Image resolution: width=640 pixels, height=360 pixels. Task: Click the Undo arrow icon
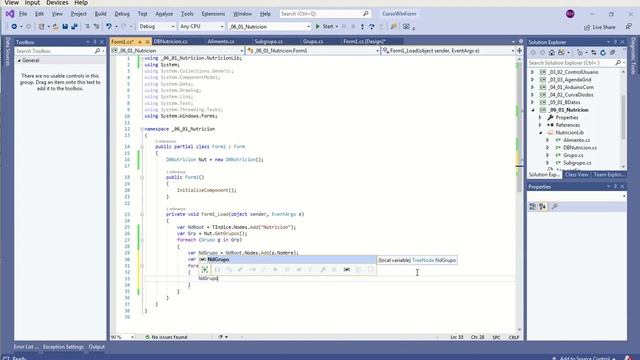pos(109,27)
